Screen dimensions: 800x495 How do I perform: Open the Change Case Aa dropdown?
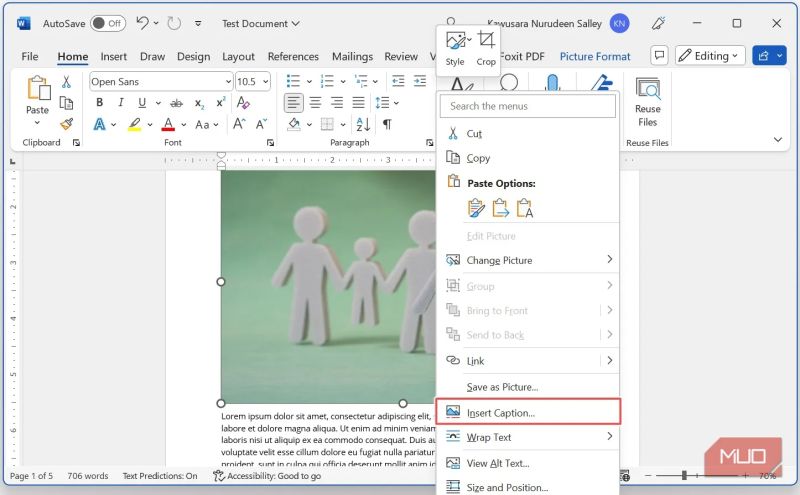(x=207, y=125)
